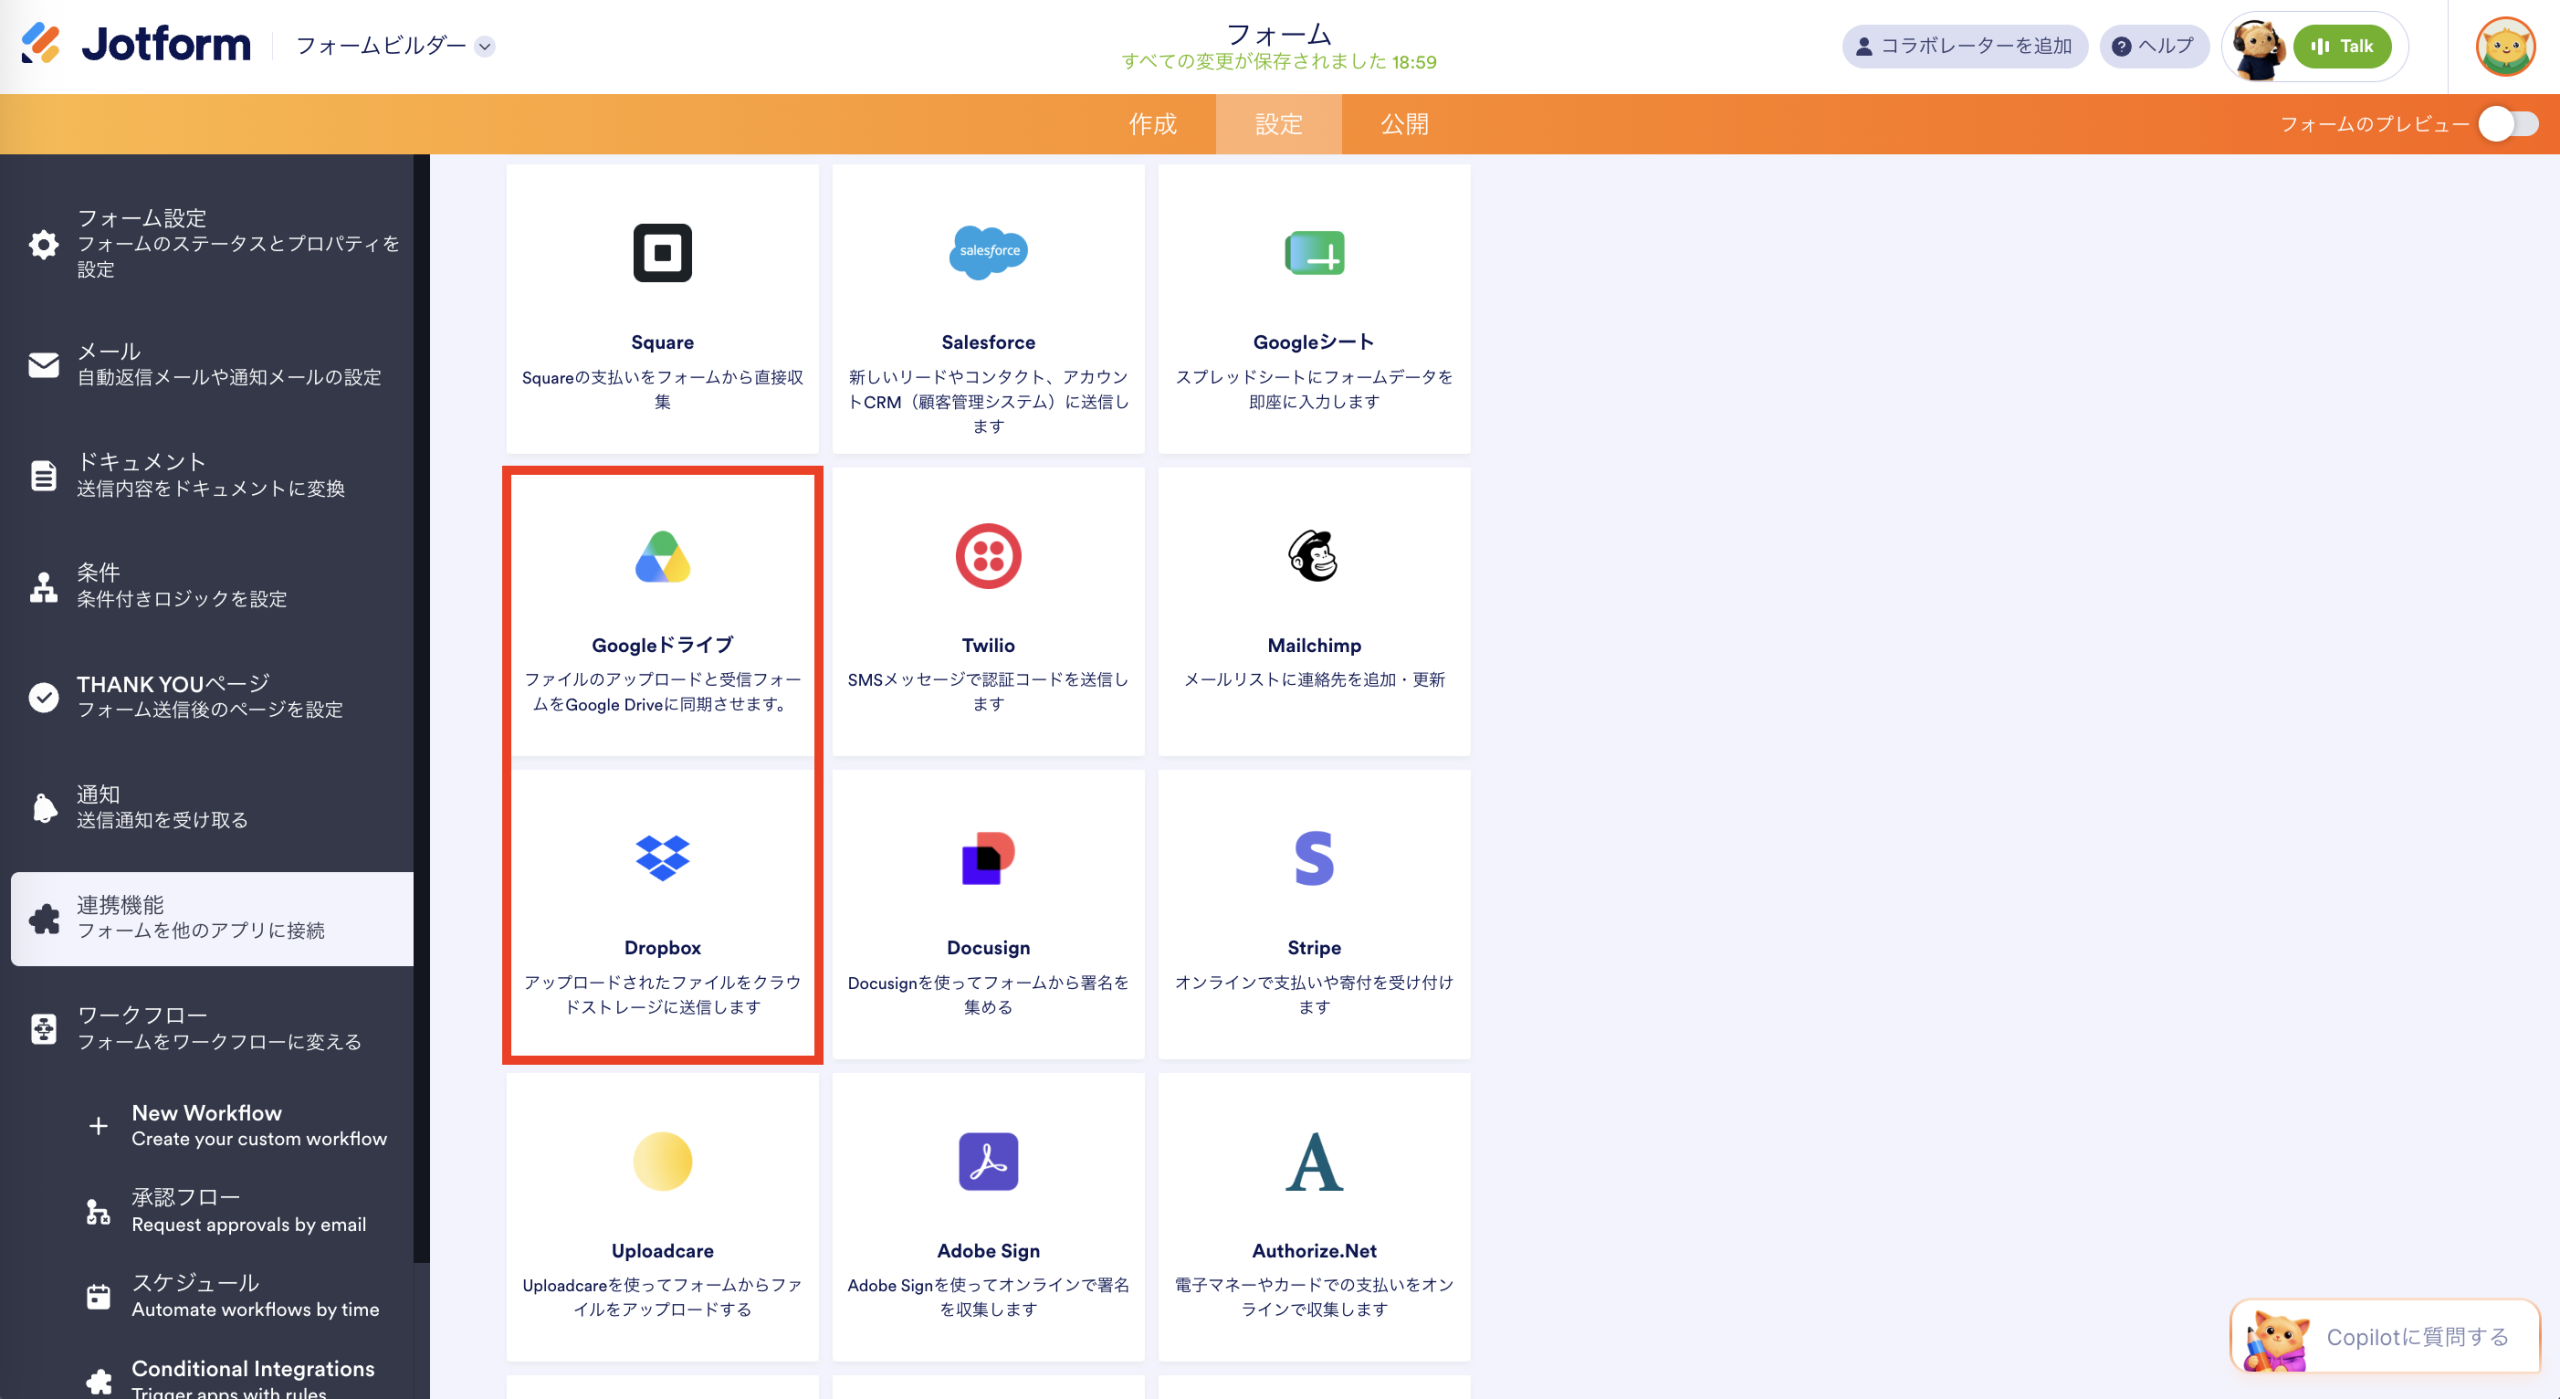Screen dimensions: 2560x1399
Task: Open the Stripe S icon
Action: 1314,858
